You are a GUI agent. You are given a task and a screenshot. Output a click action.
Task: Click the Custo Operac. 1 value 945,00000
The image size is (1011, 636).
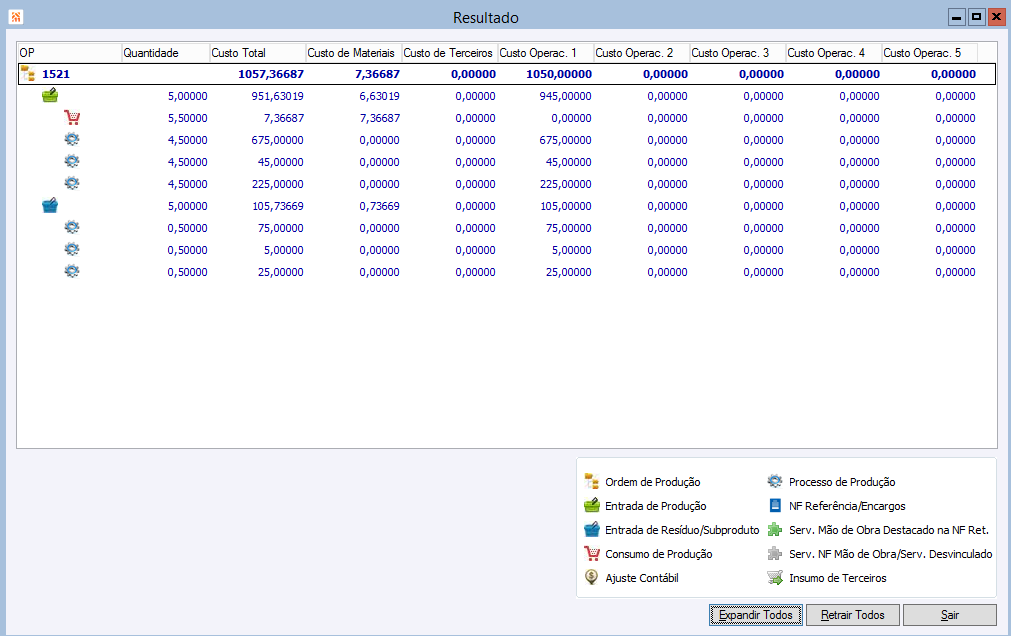[565, 96]
